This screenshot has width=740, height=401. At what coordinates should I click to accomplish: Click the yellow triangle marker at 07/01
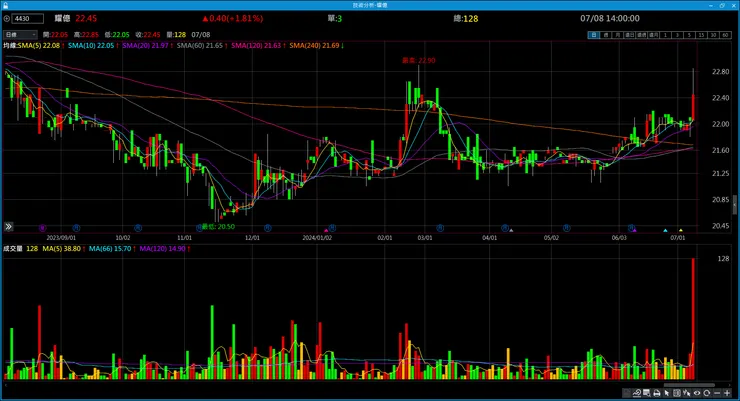[x=681, y=230]
